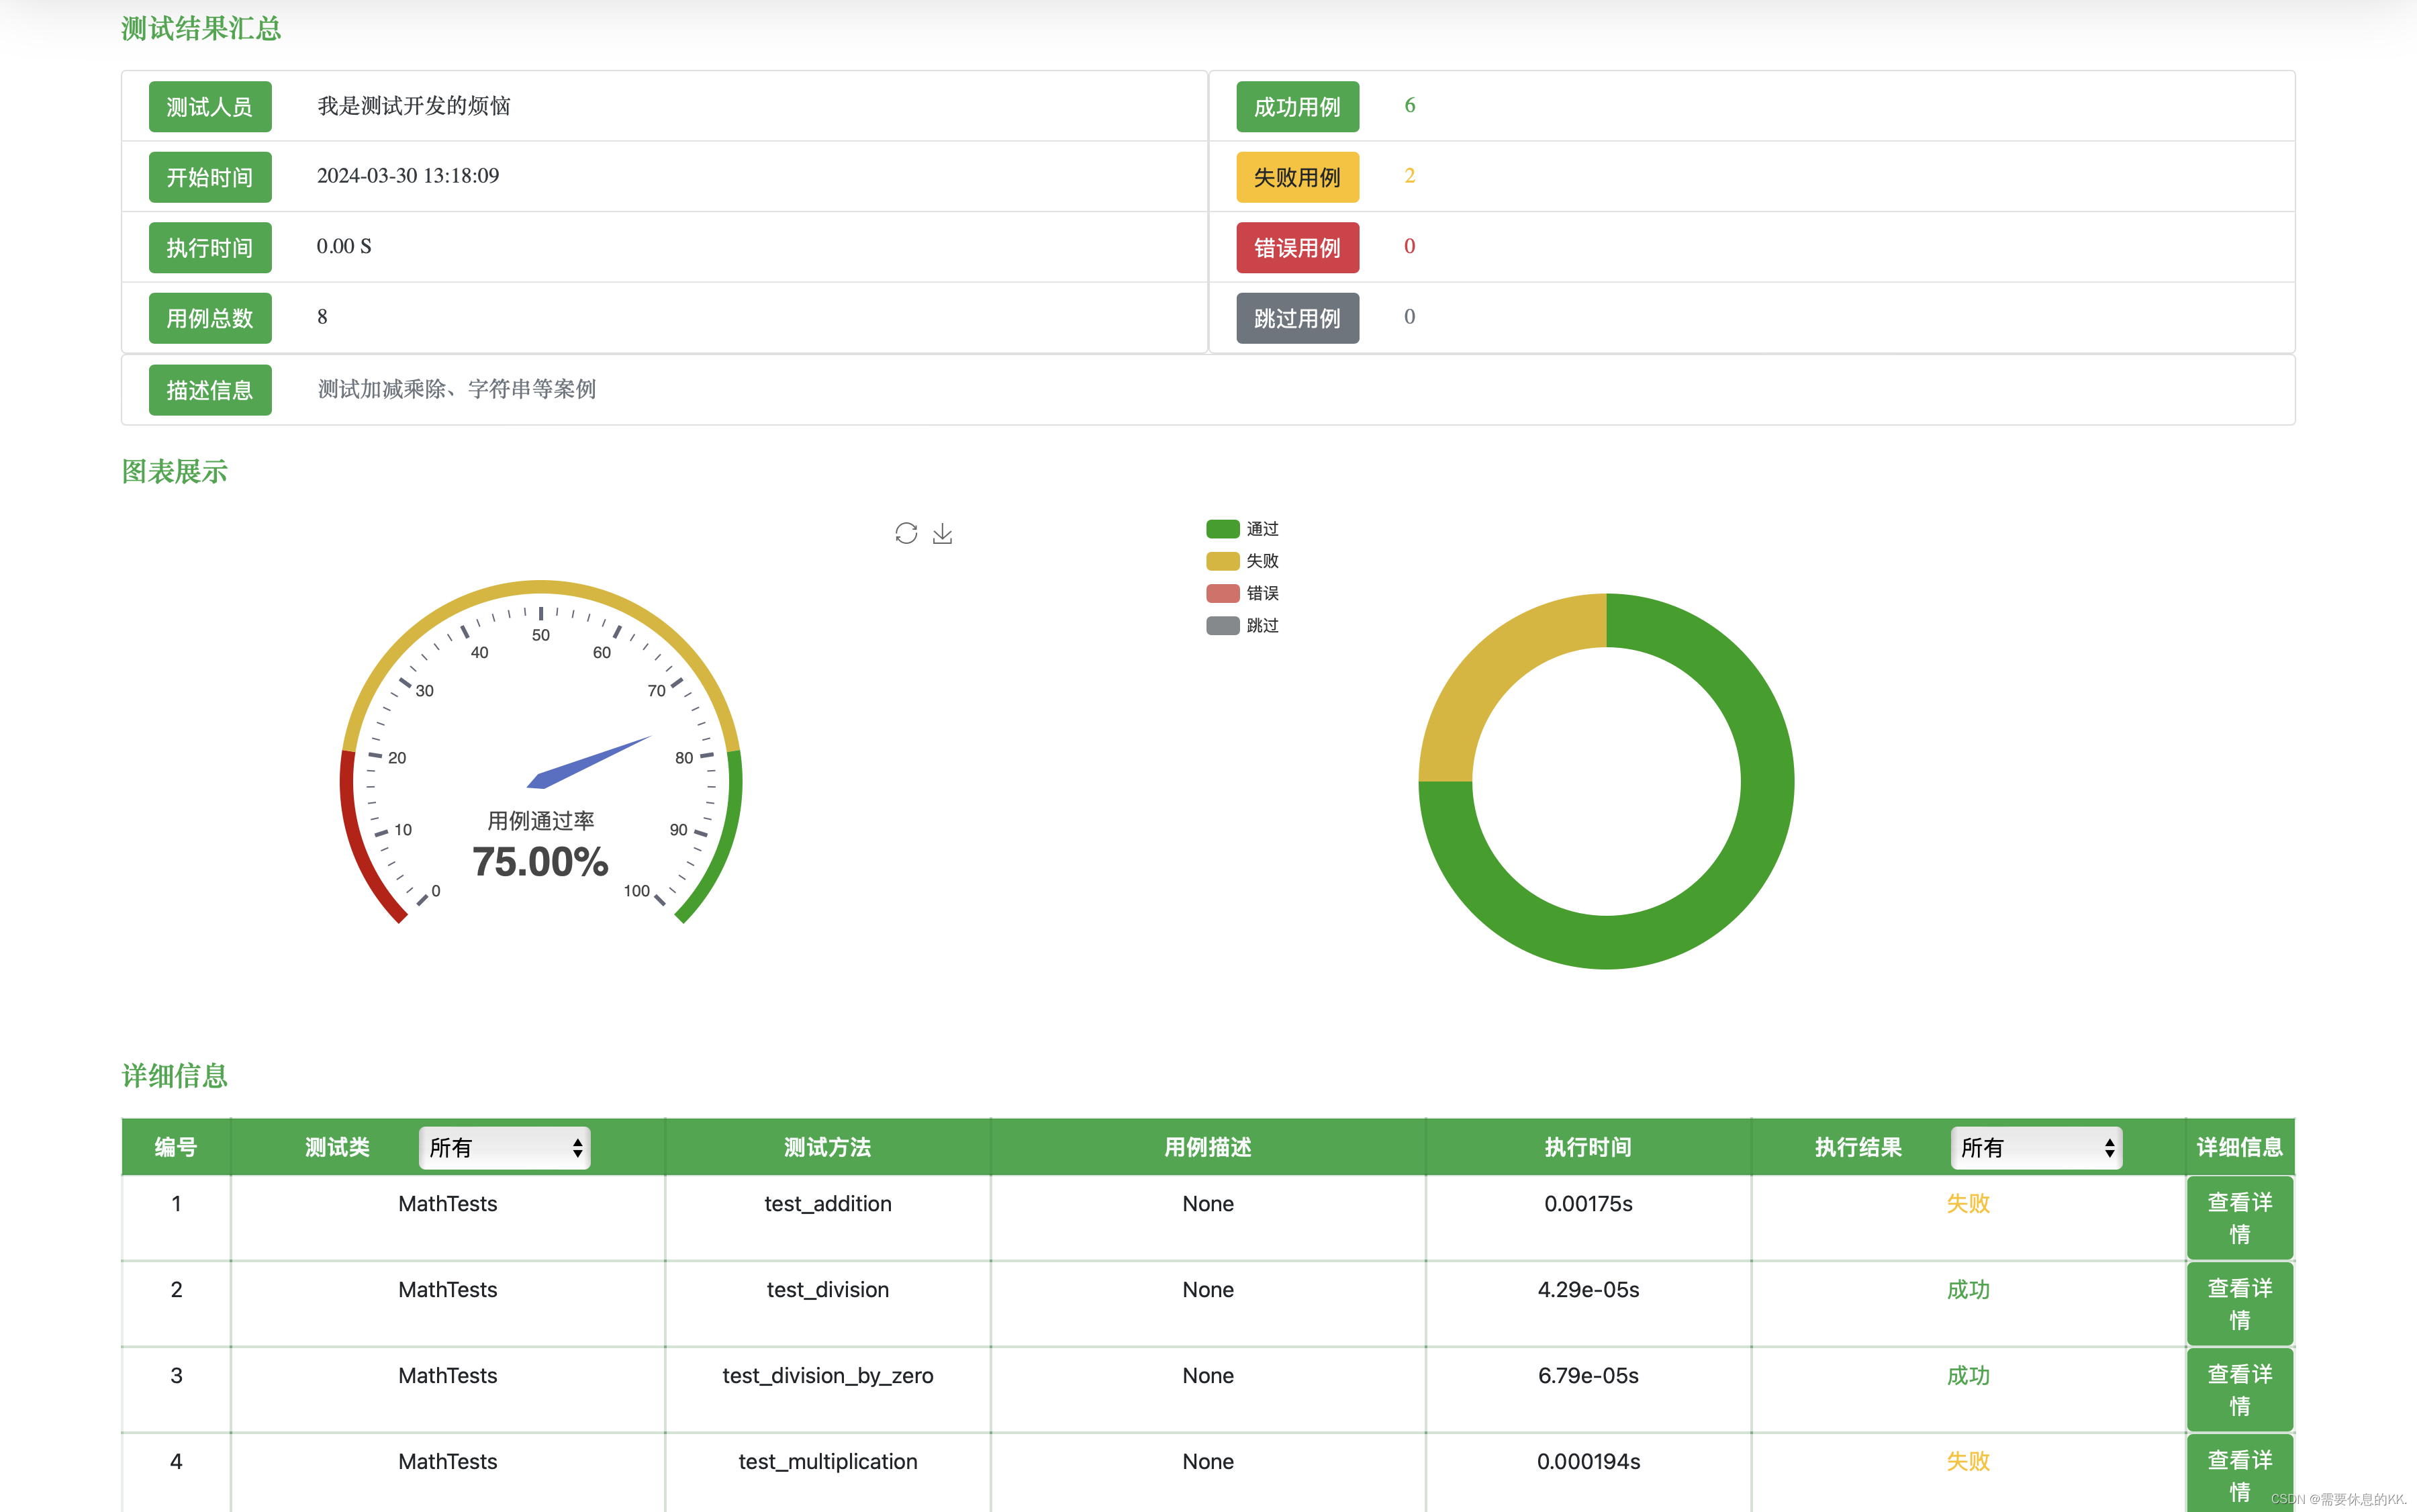Click the success count value 6
The height and width of the screenshot is (1512, 2417).
click(1409, 105)
